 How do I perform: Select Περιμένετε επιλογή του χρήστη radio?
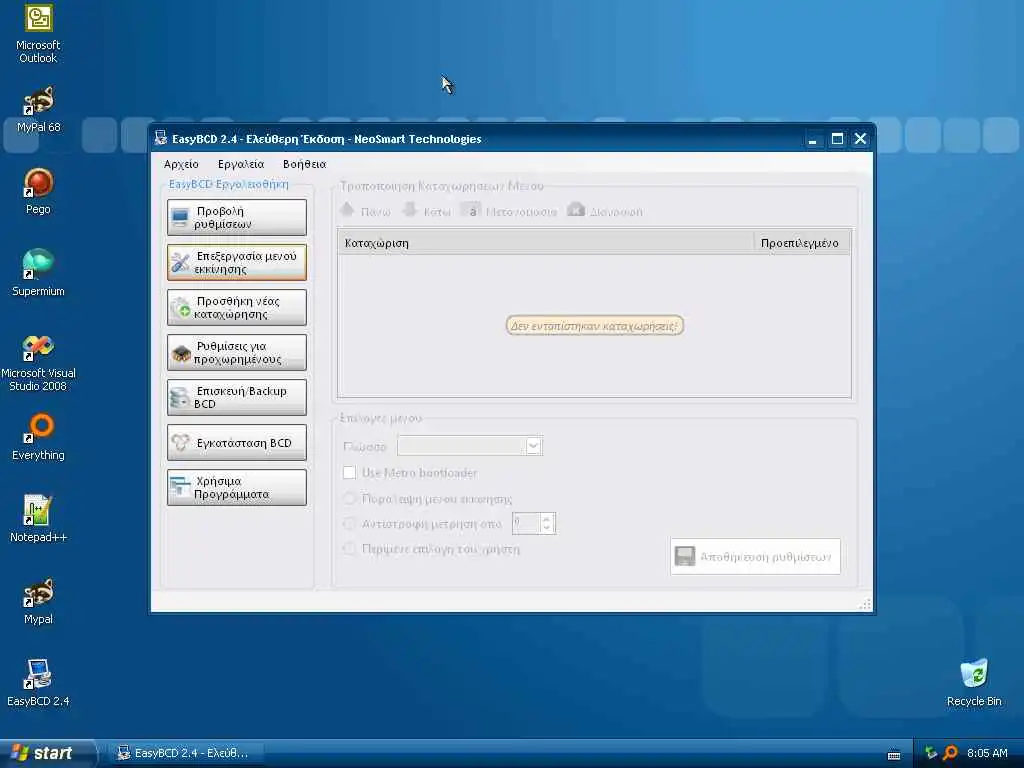349,549
